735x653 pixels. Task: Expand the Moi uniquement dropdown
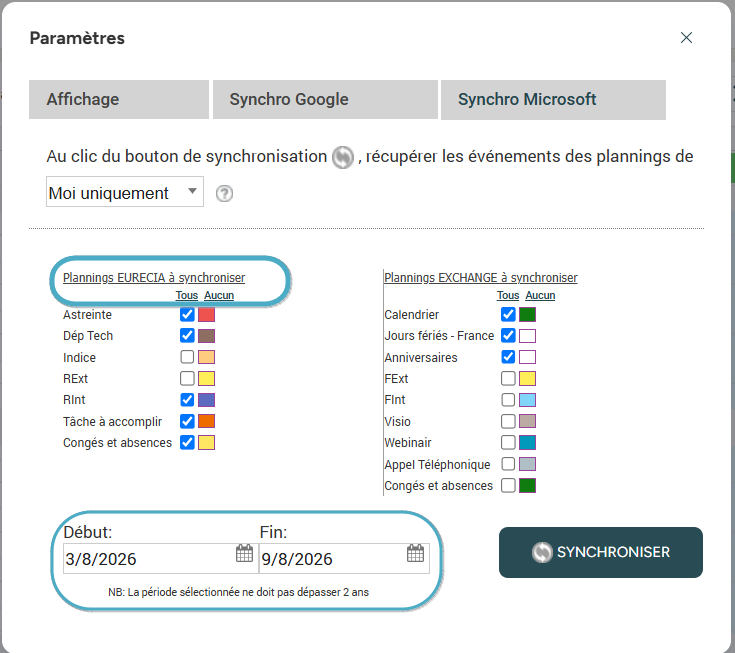coord(125,192)
